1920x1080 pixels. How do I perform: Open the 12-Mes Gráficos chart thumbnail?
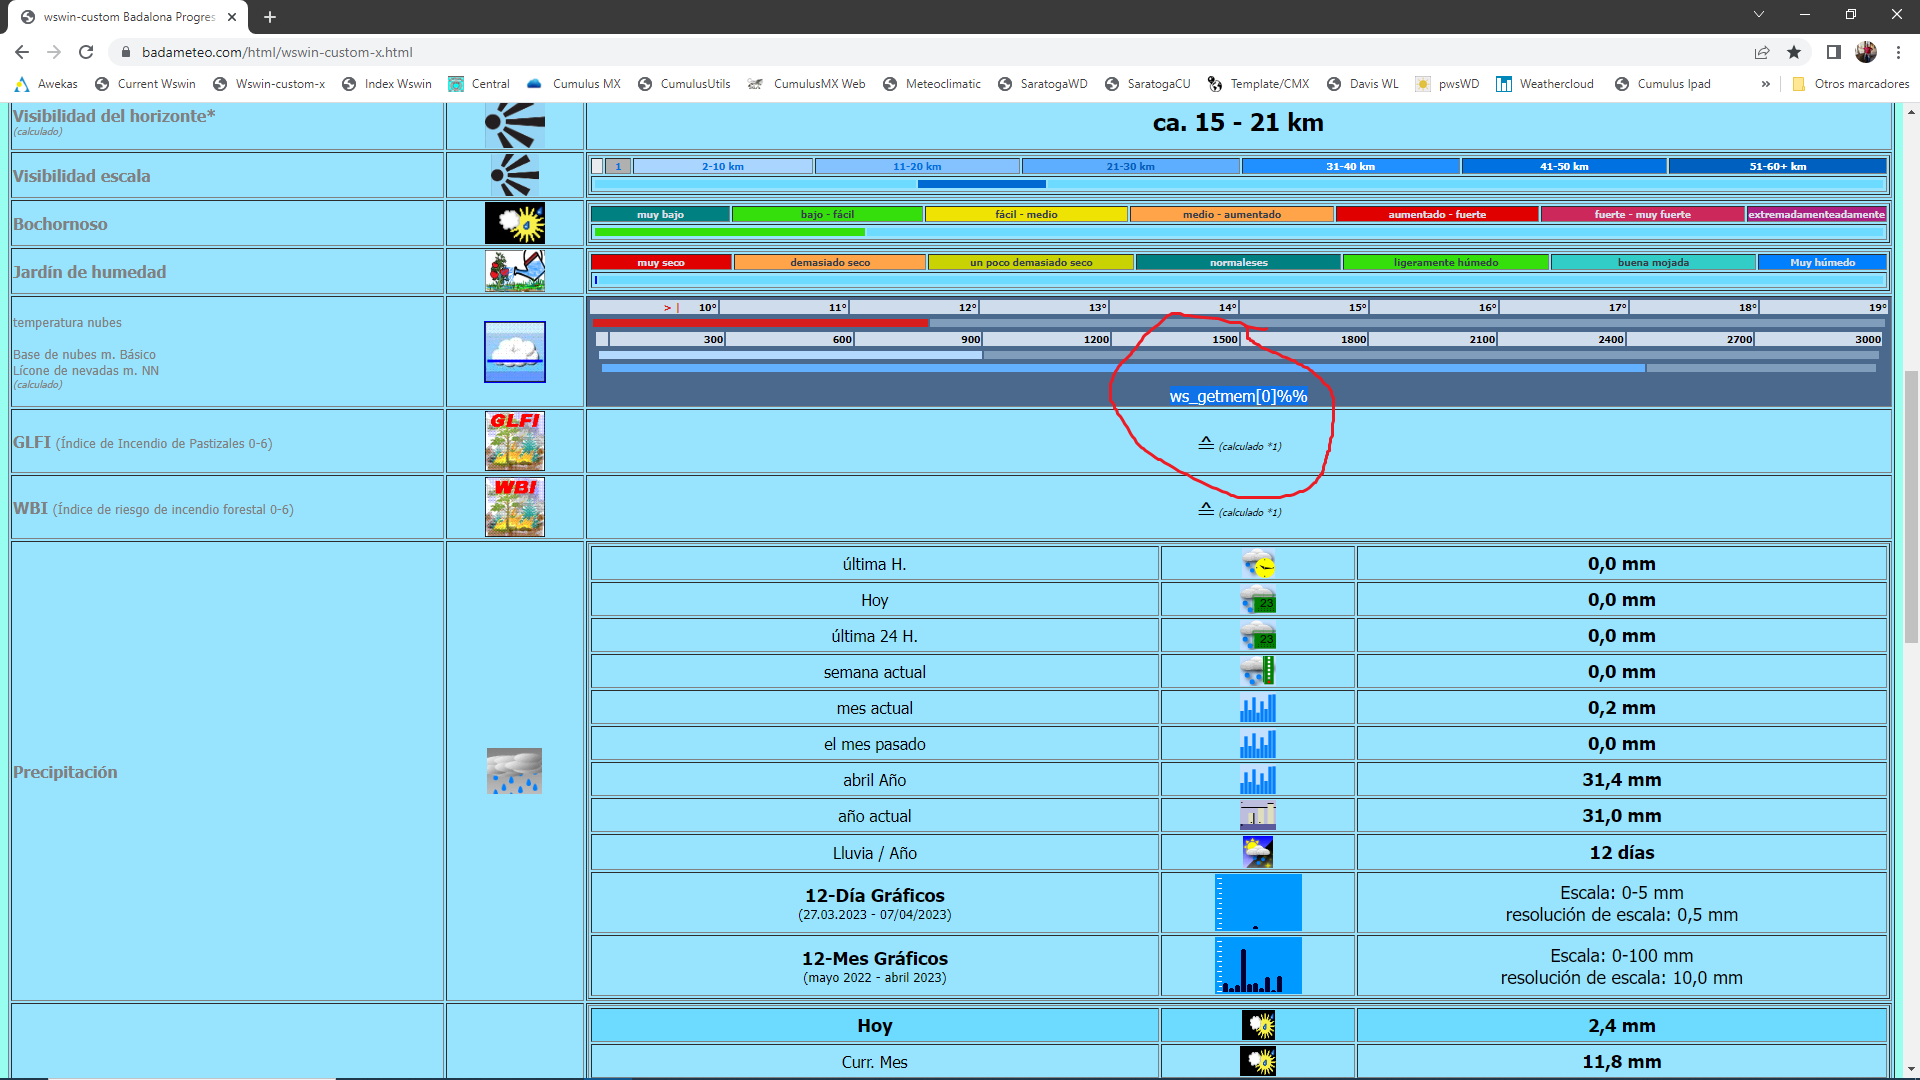click(x=1258, y=966)
